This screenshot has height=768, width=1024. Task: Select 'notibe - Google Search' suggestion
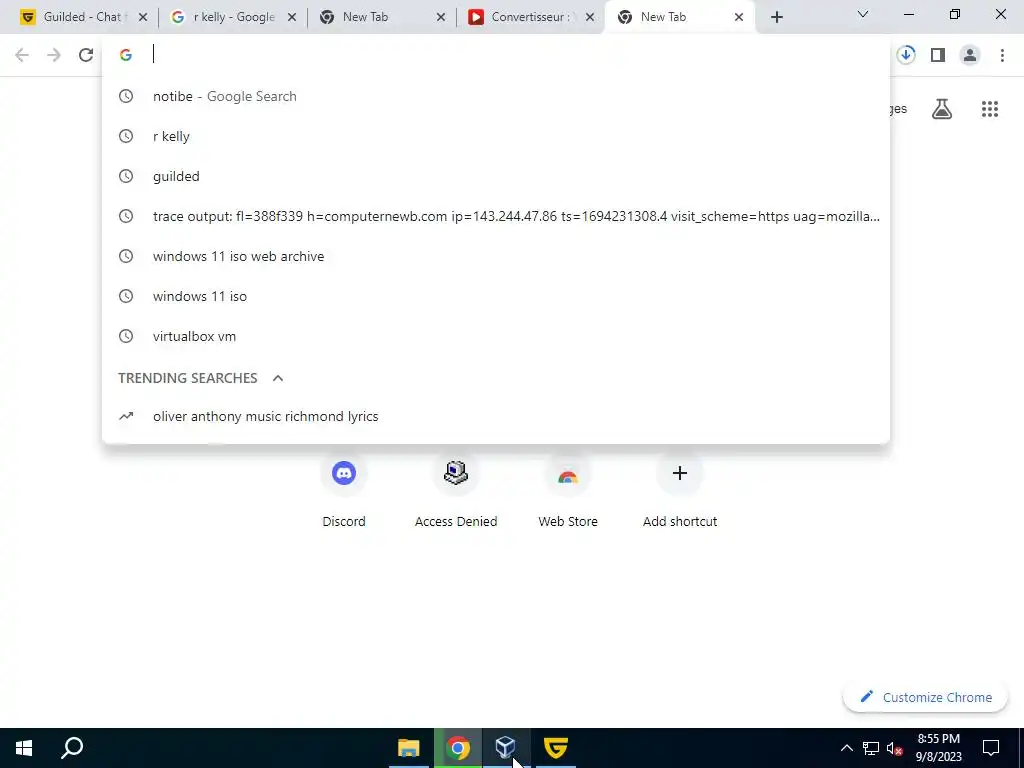coord(496,96)
